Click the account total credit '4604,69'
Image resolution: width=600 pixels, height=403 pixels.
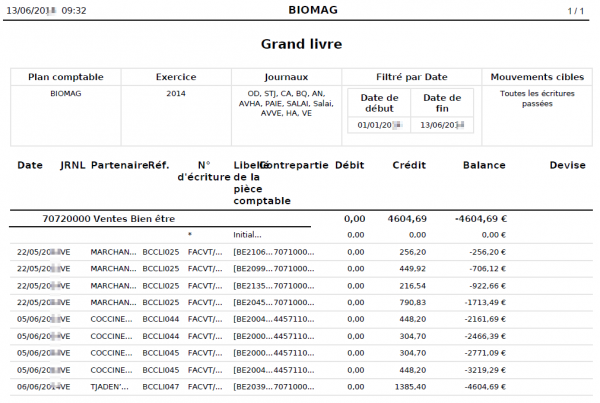(407, 219)
